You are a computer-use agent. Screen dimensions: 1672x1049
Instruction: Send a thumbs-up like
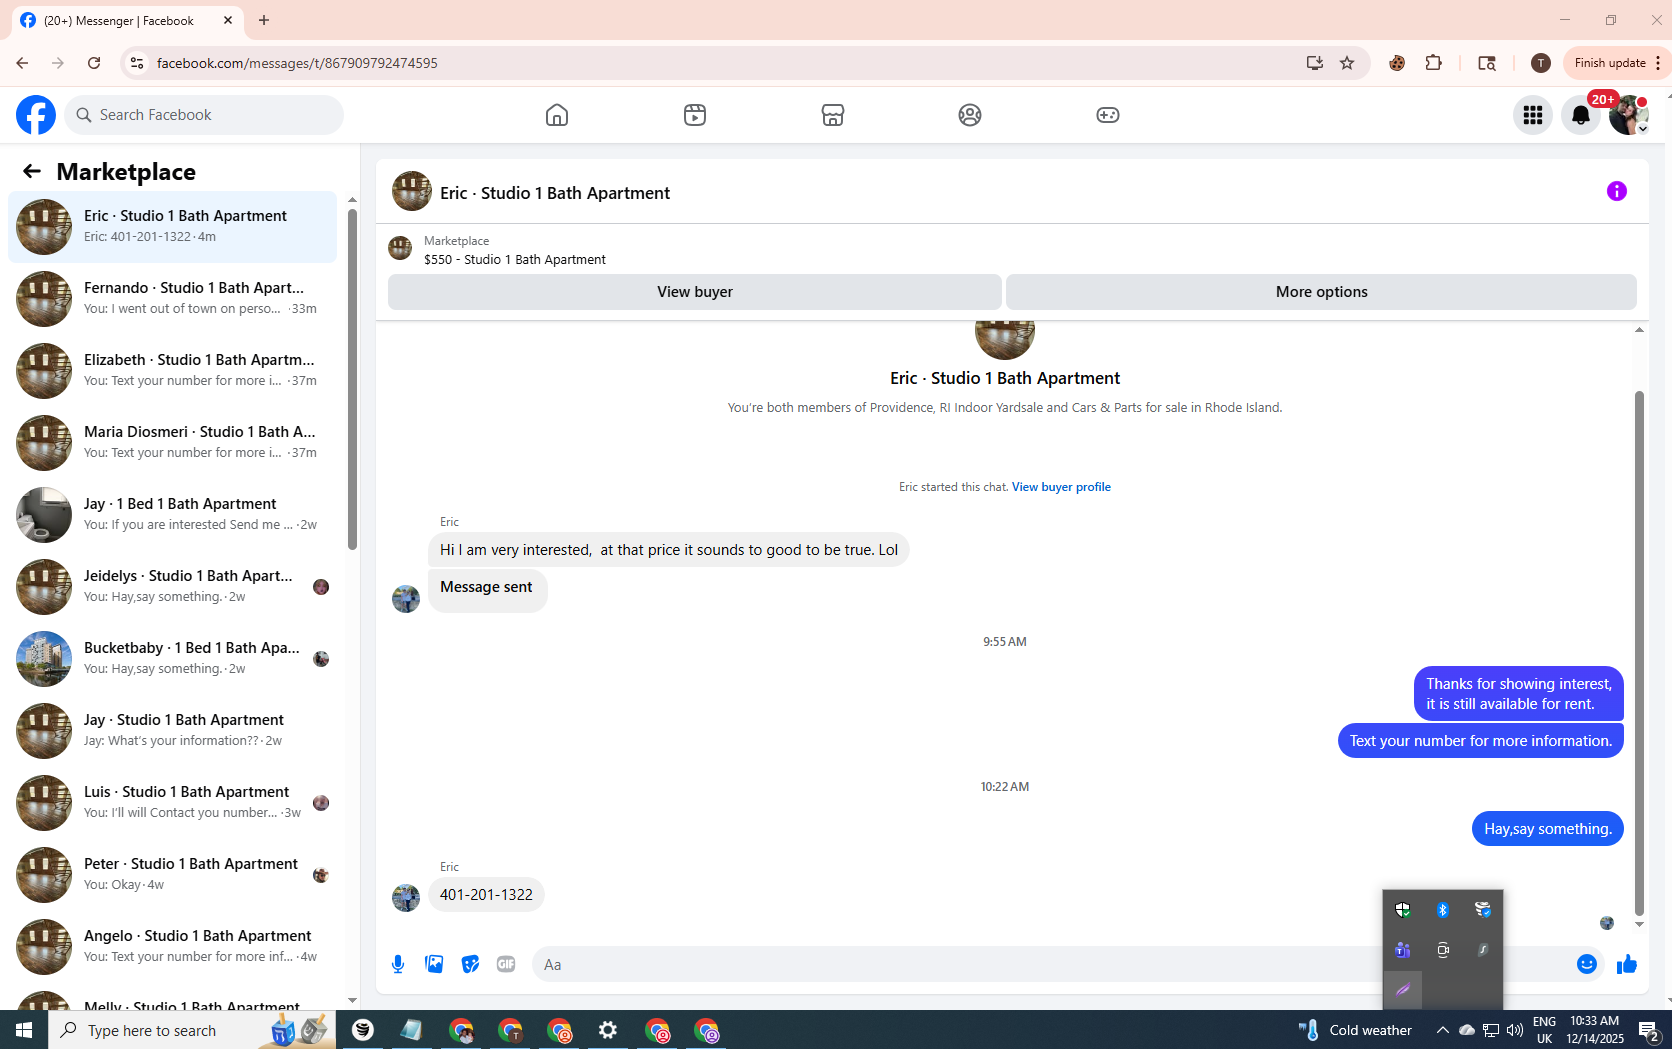pyautogui.click(x=1627, y=964)
